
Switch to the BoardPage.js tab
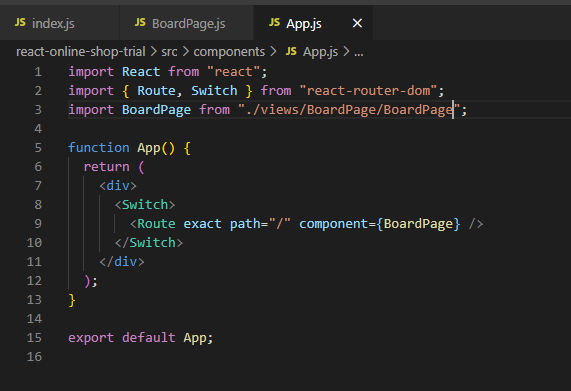(x=186, y=23)
